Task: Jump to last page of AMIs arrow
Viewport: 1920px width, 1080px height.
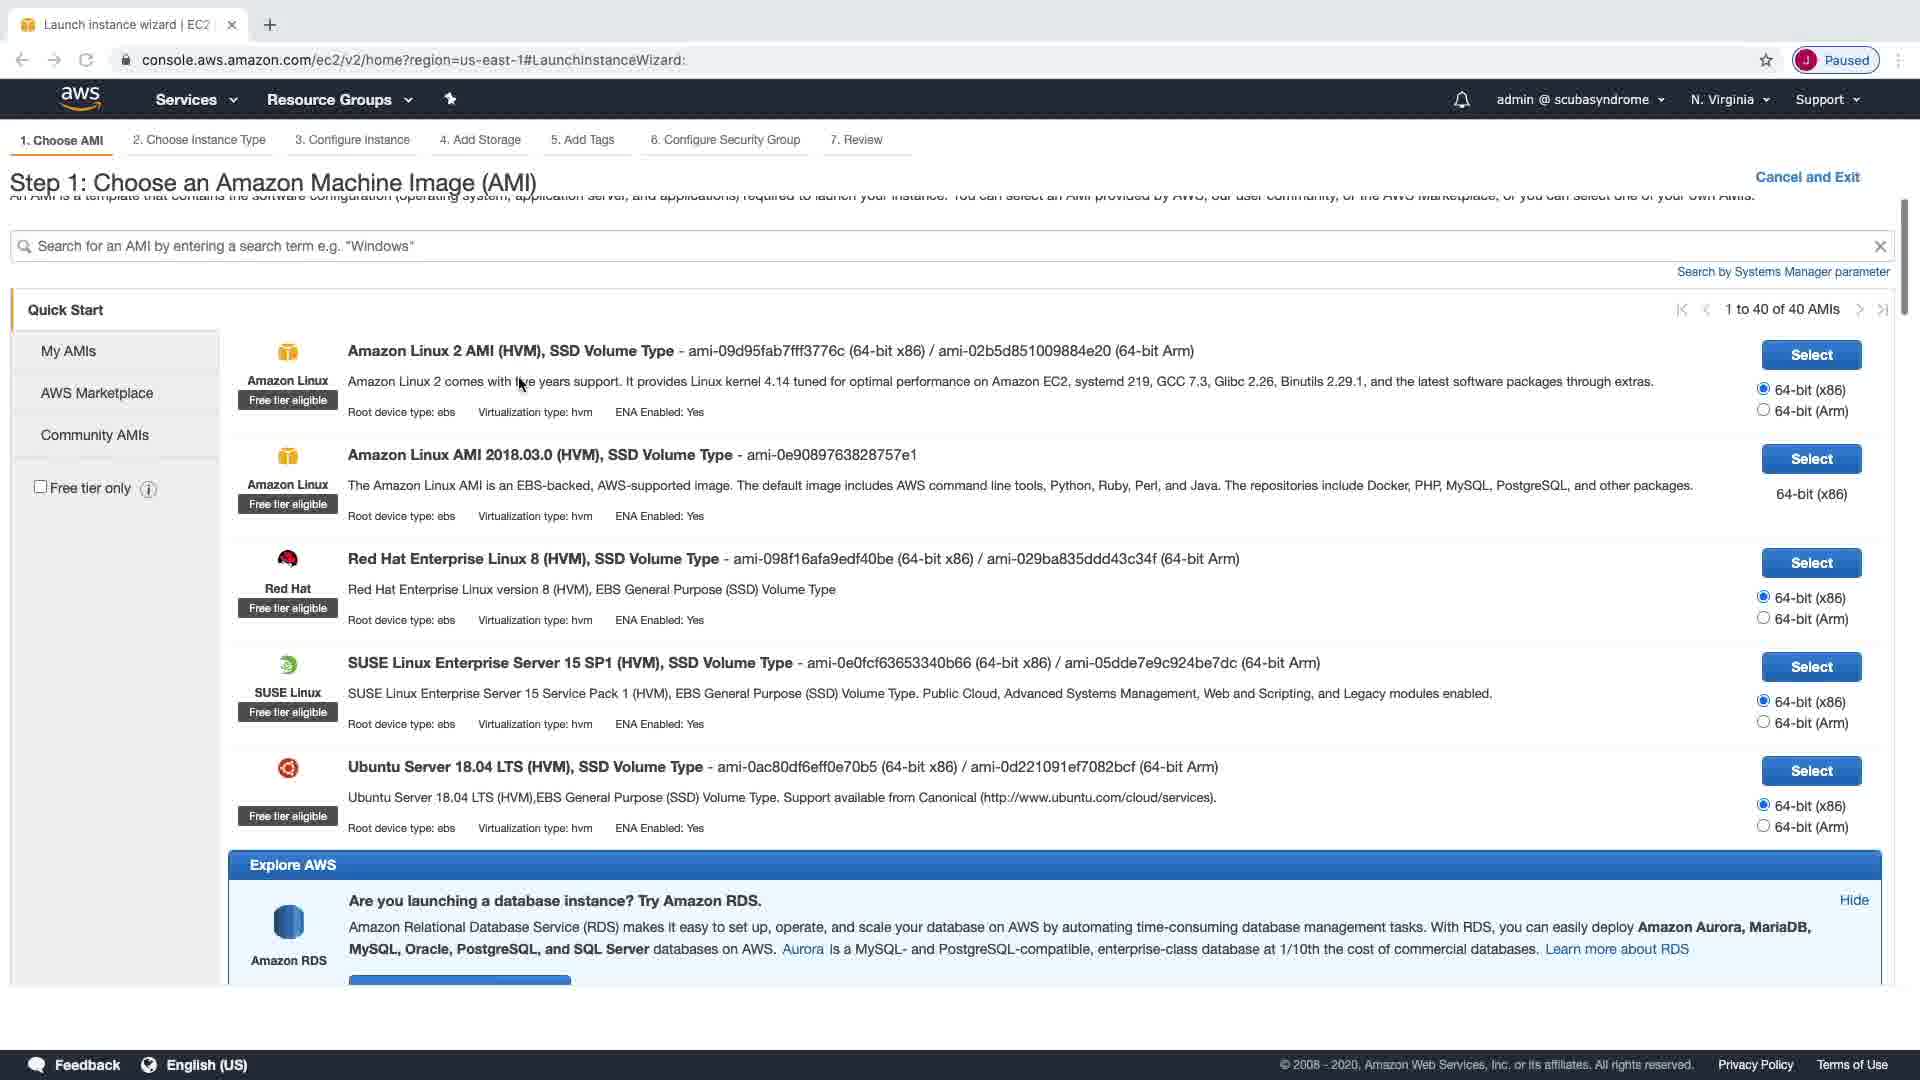Action: coord(1883,310)
